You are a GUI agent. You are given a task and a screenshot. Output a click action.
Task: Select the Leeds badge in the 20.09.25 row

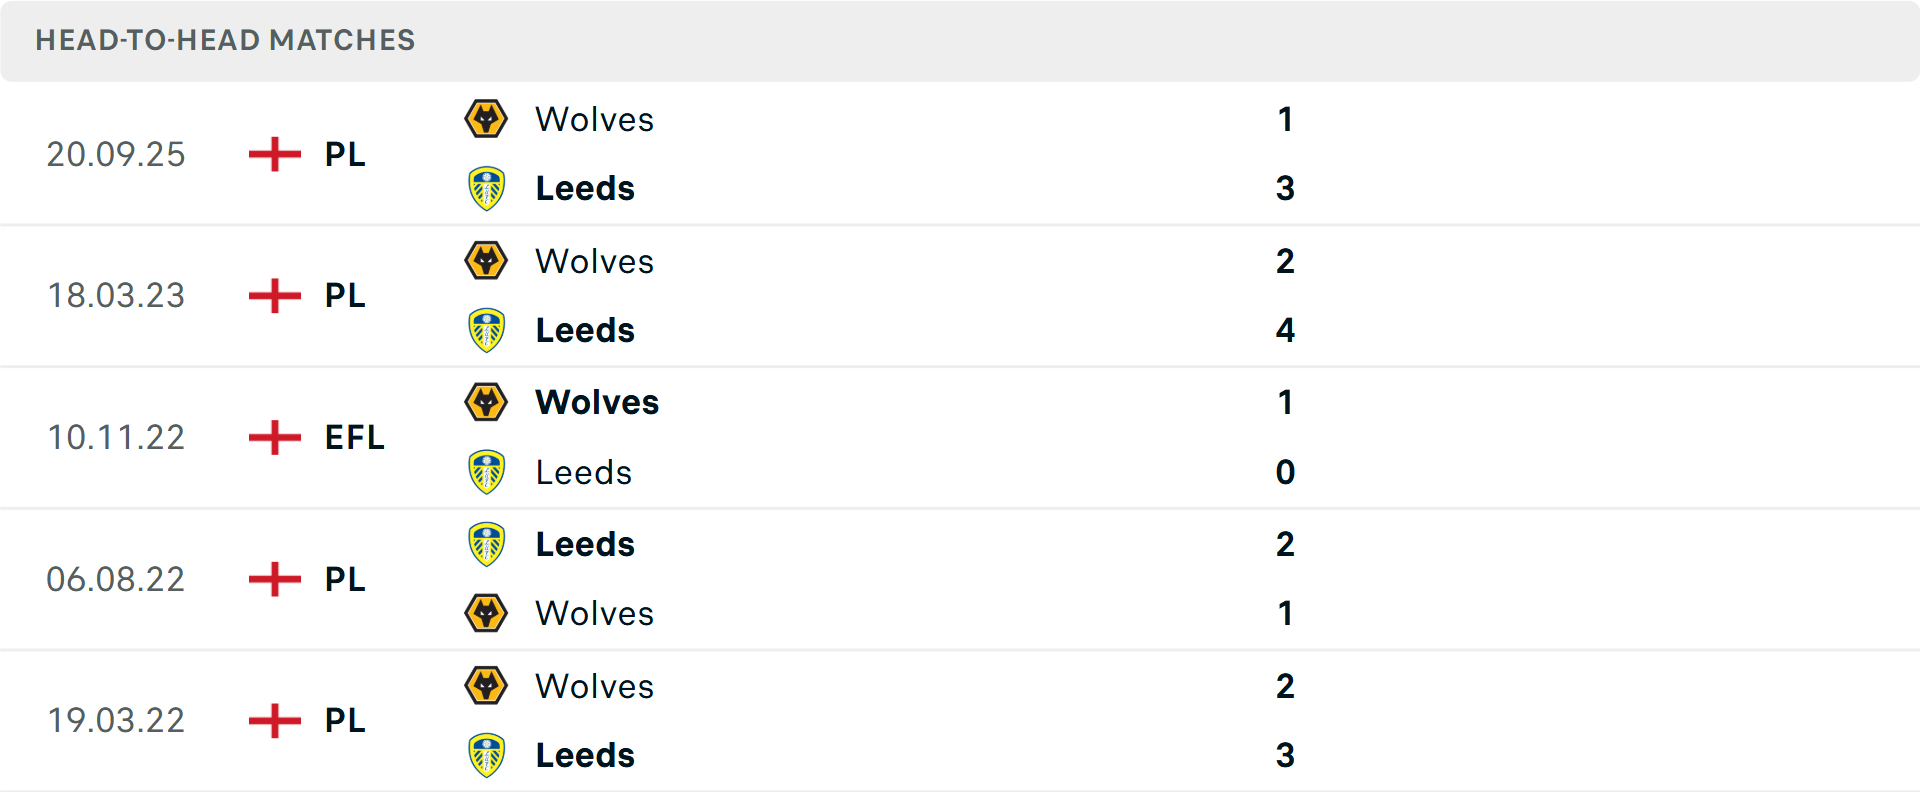tap(487, 187)
